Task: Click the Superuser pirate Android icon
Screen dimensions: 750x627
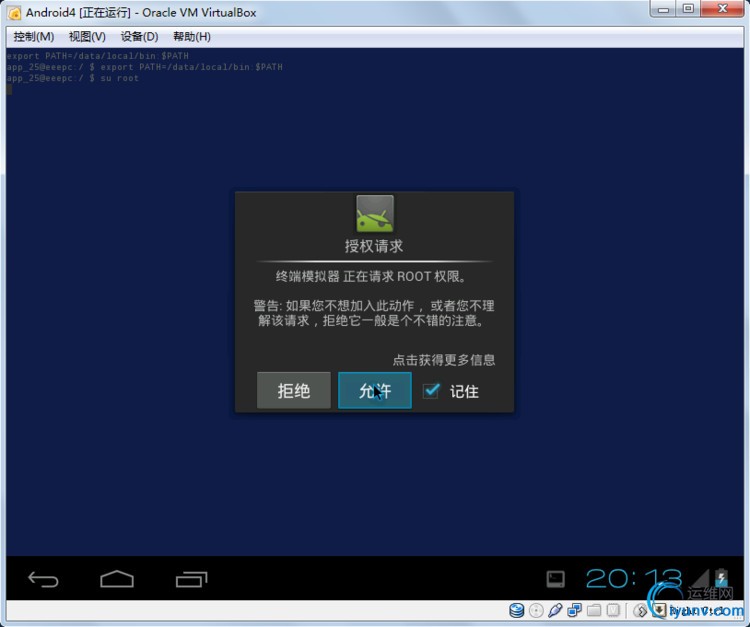Action: click(375, 213)
